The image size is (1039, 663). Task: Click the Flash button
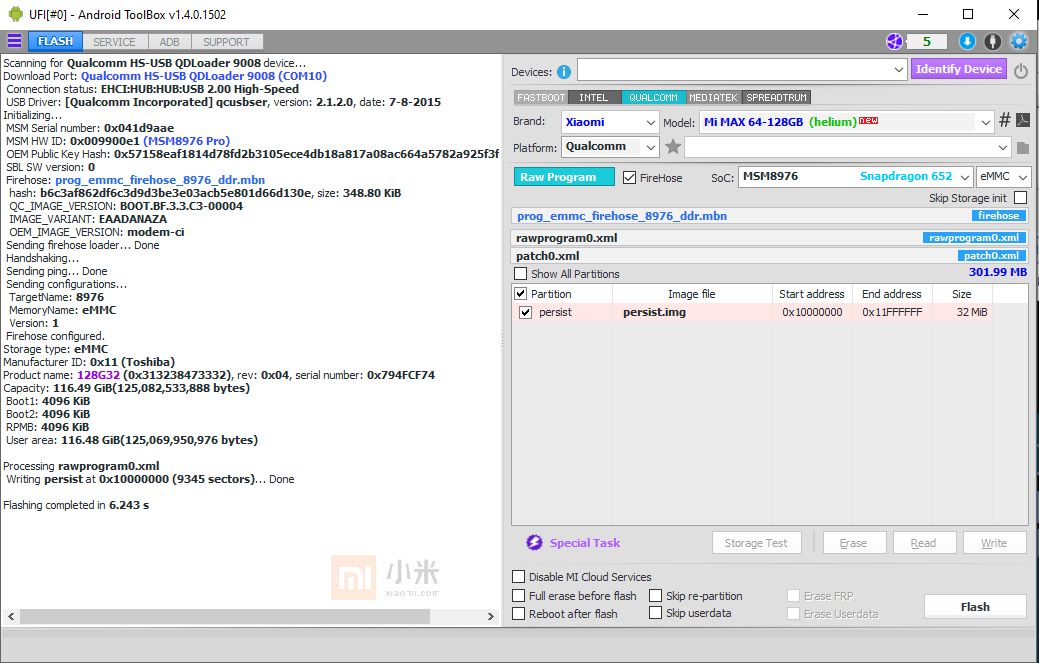point(975,607)
